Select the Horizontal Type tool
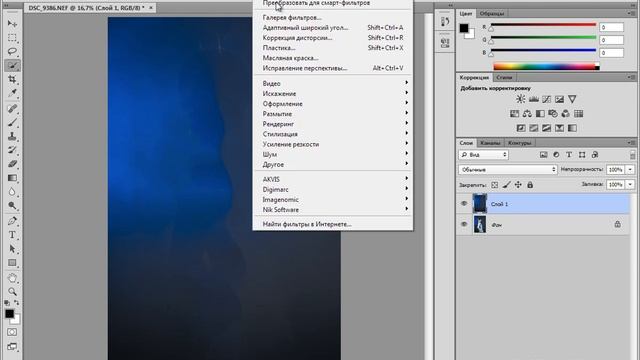640x360 pixels. coord(12,235)
